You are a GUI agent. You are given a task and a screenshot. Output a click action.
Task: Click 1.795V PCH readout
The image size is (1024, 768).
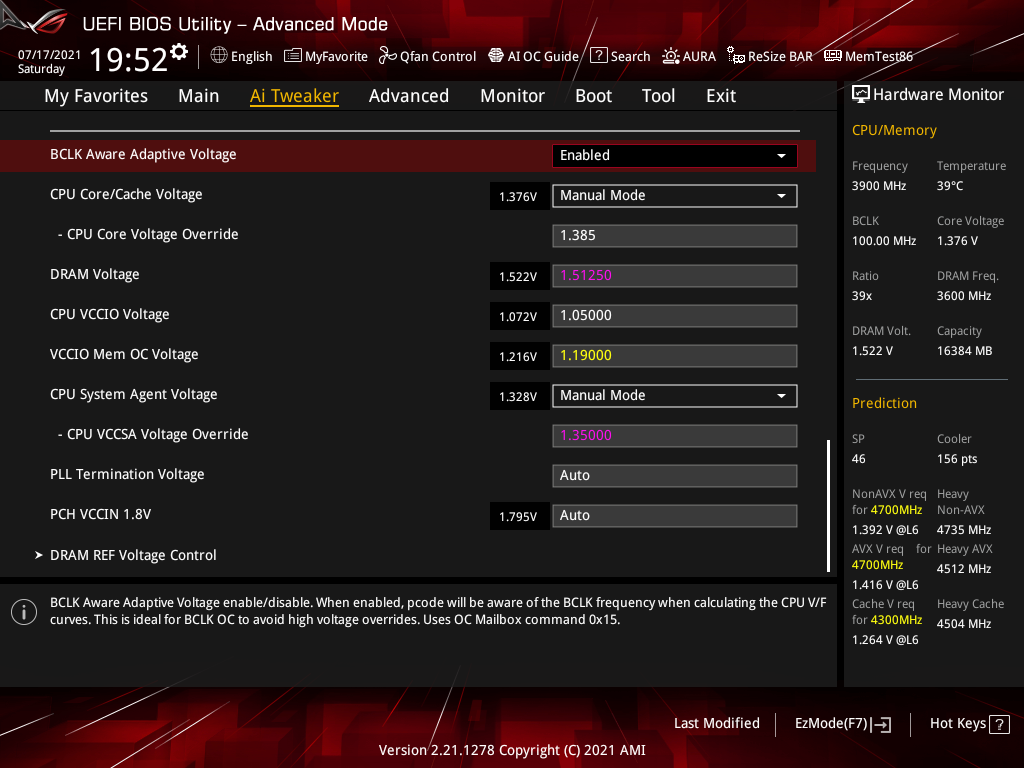coord(519,517)
